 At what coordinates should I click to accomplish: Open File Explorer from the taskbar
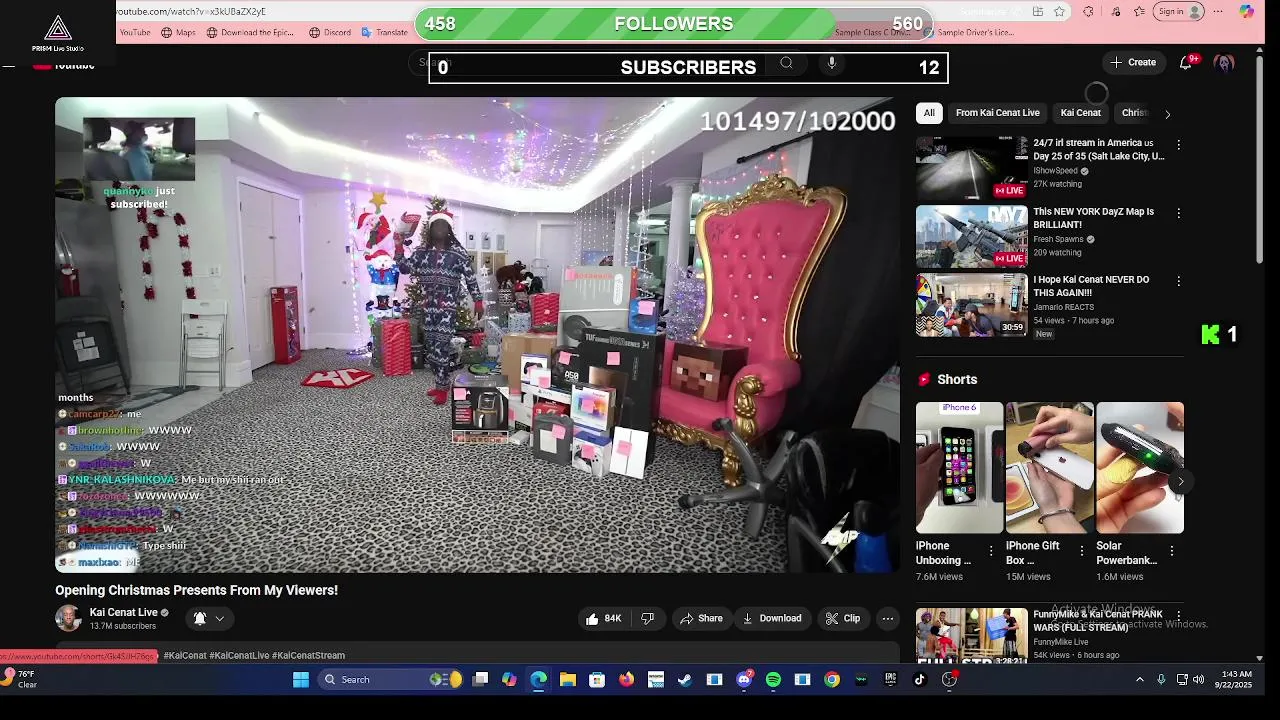pos(568,679)
